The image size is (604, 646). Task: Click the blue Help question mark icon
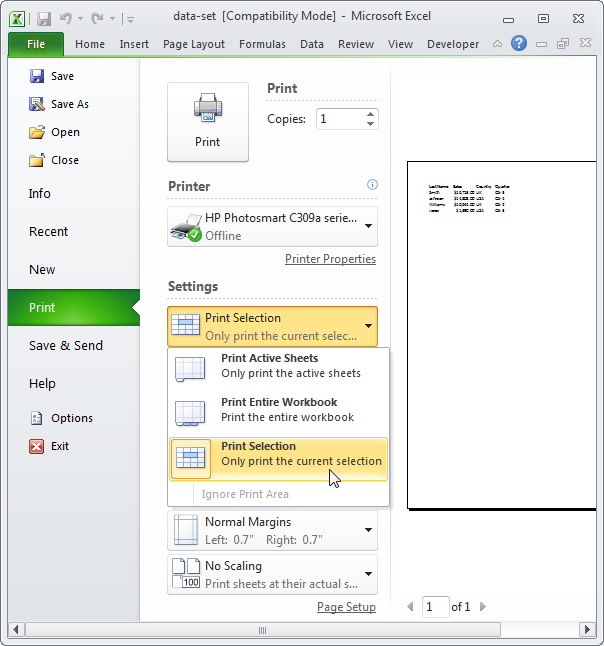click(519, 43)
